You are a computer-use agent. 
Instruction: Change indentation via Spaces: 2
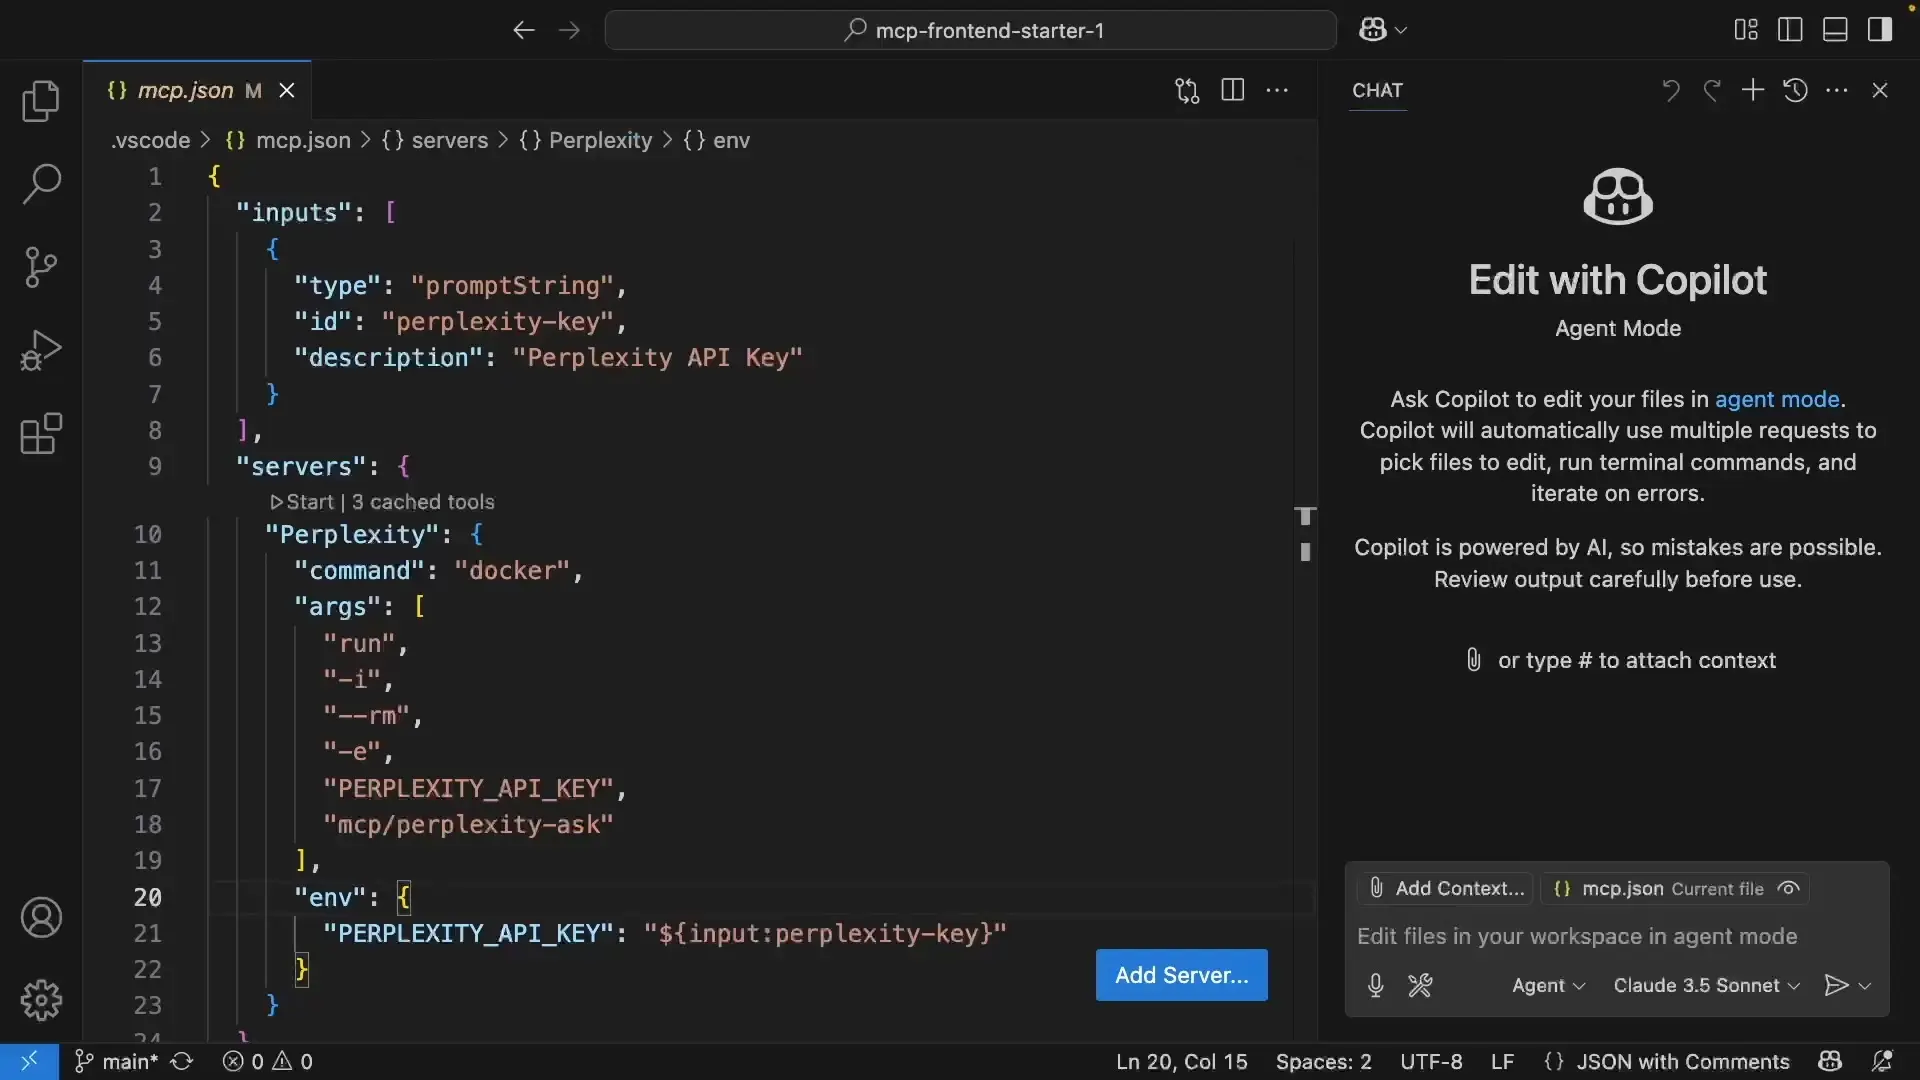point(1324,1061)
